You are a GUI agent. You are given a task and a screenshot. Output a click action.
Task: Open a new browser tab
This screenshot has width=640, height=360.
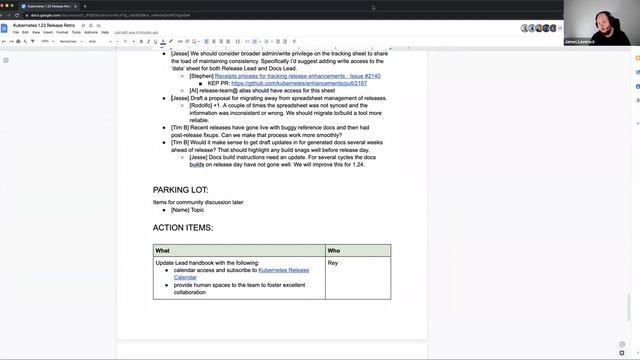coord(85,6)
